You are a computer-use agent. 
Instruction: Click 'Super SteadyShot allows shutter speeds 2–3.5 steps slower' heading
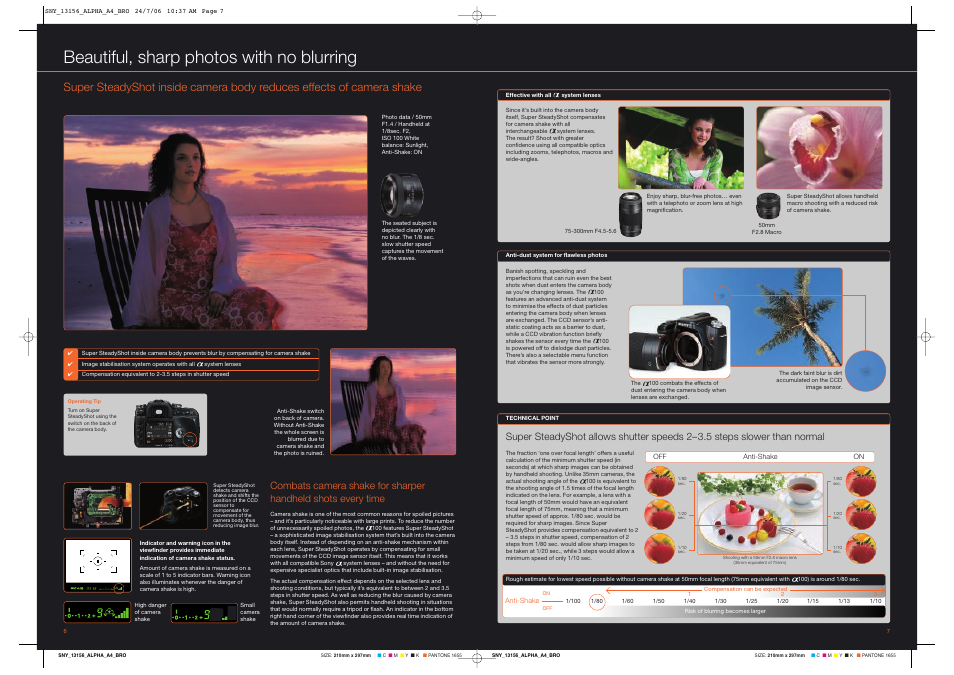coord(665,436)
